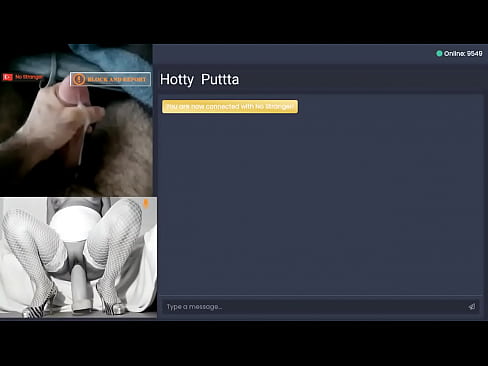Select the lower self video feed
Screen dimensions: 488x366
click(78, 257)
